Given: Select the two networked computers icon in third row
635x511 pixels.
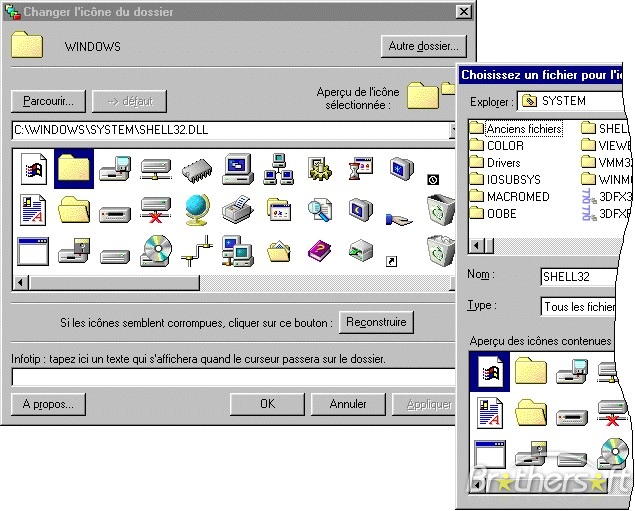Looking at the screenshot, I should point(238,251).
